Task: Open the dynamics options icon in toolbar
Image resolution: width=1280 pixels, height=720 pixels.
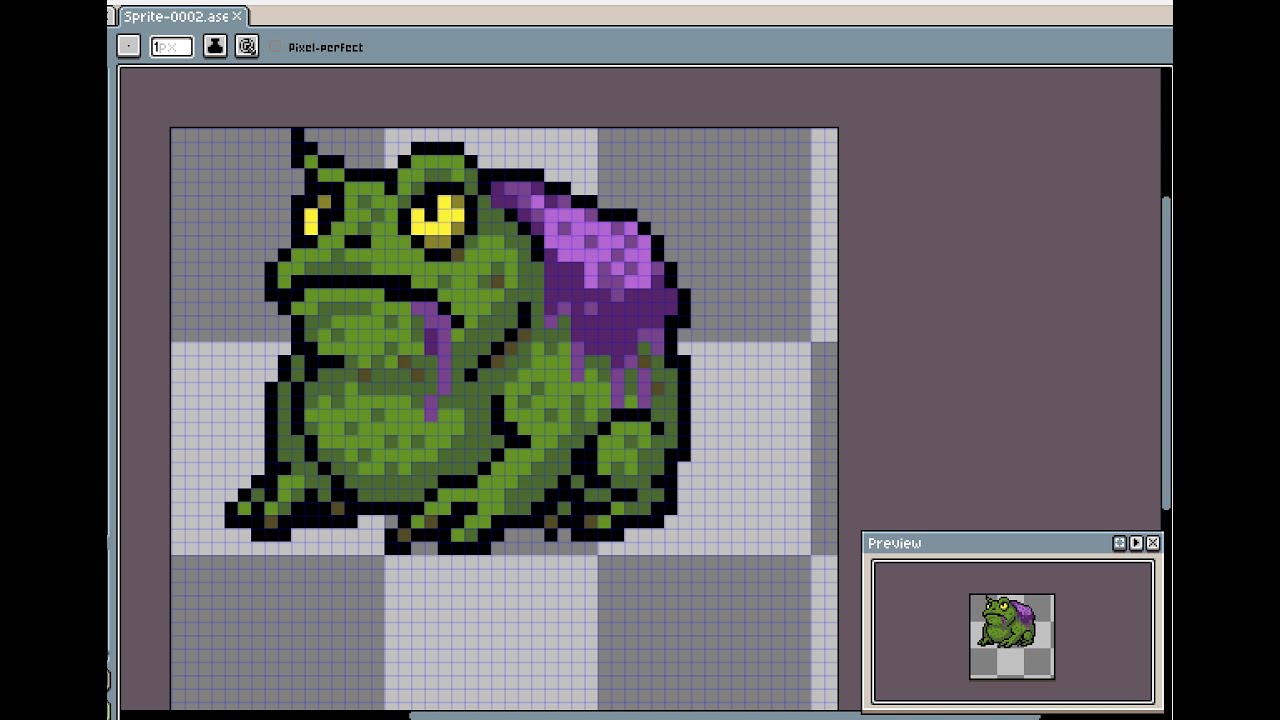Action: (247, 46)
